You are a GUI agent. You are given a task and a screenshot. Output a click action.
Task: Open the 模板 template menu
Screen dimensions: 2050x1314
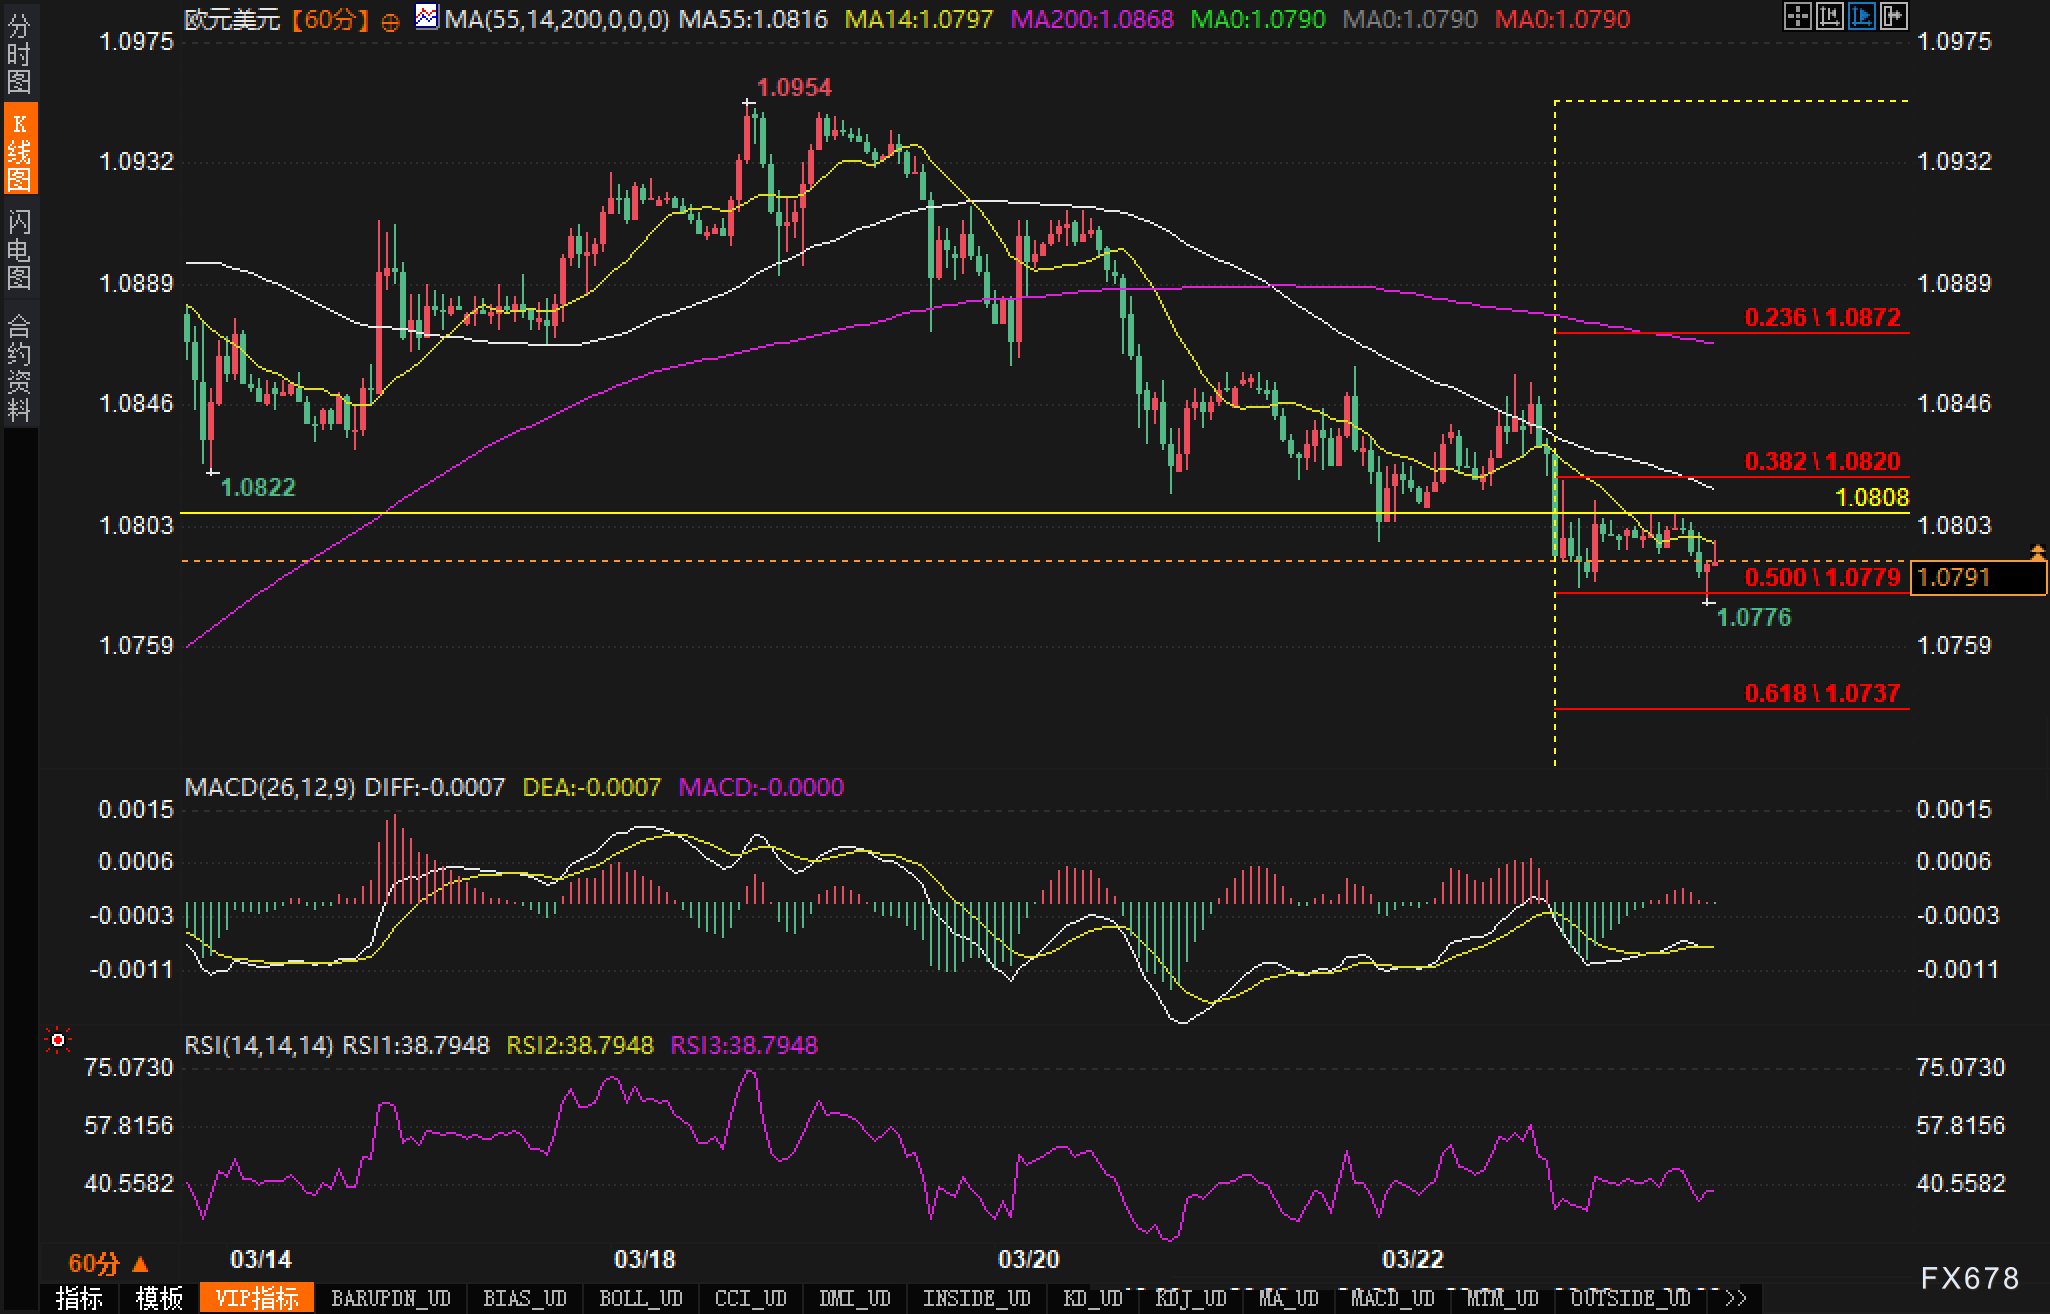(159, 1298)
